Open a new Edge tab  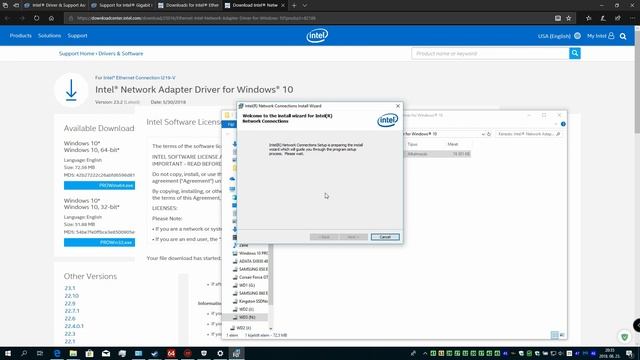tap(294, 5)
